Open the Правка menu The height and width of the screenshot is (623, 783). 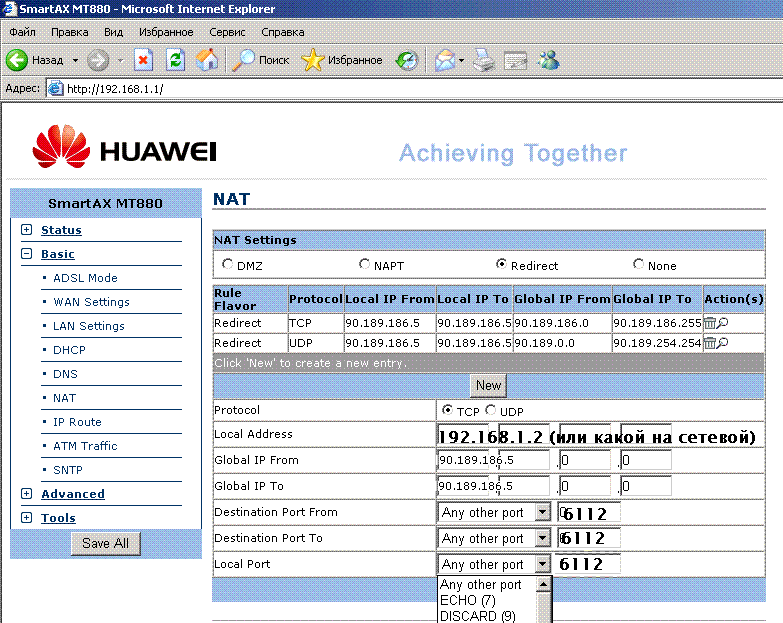click(70, 32)
